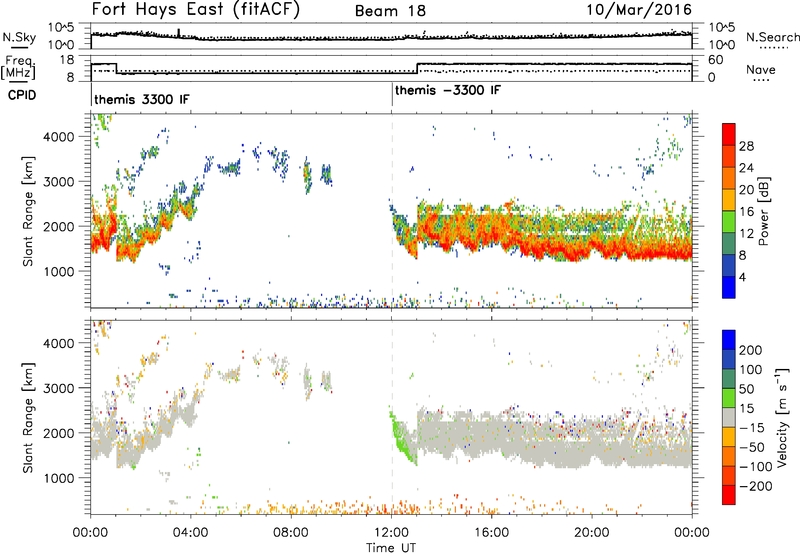Click the 'N.Search' legend label
This screenshot has width=800, height=554.
[x=772, y=37]
